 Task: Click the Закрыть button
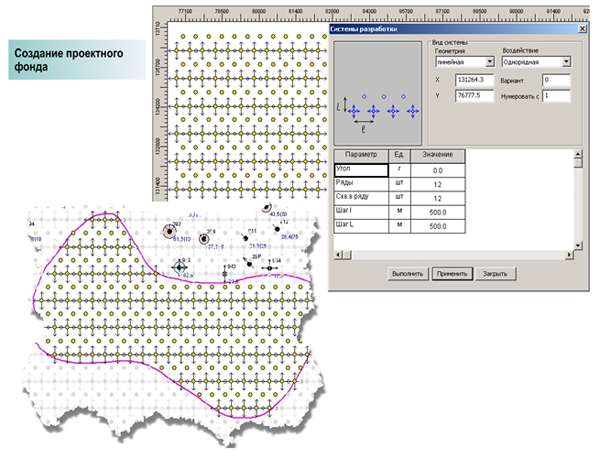pos(495,274)
